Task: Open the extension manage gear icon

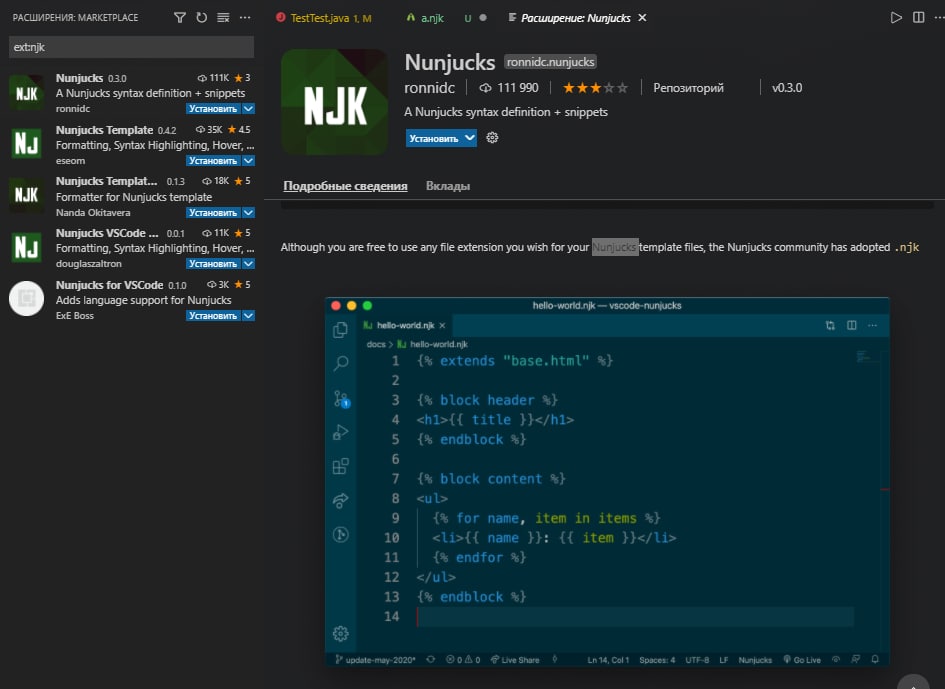Action: (x=492, y=138)
